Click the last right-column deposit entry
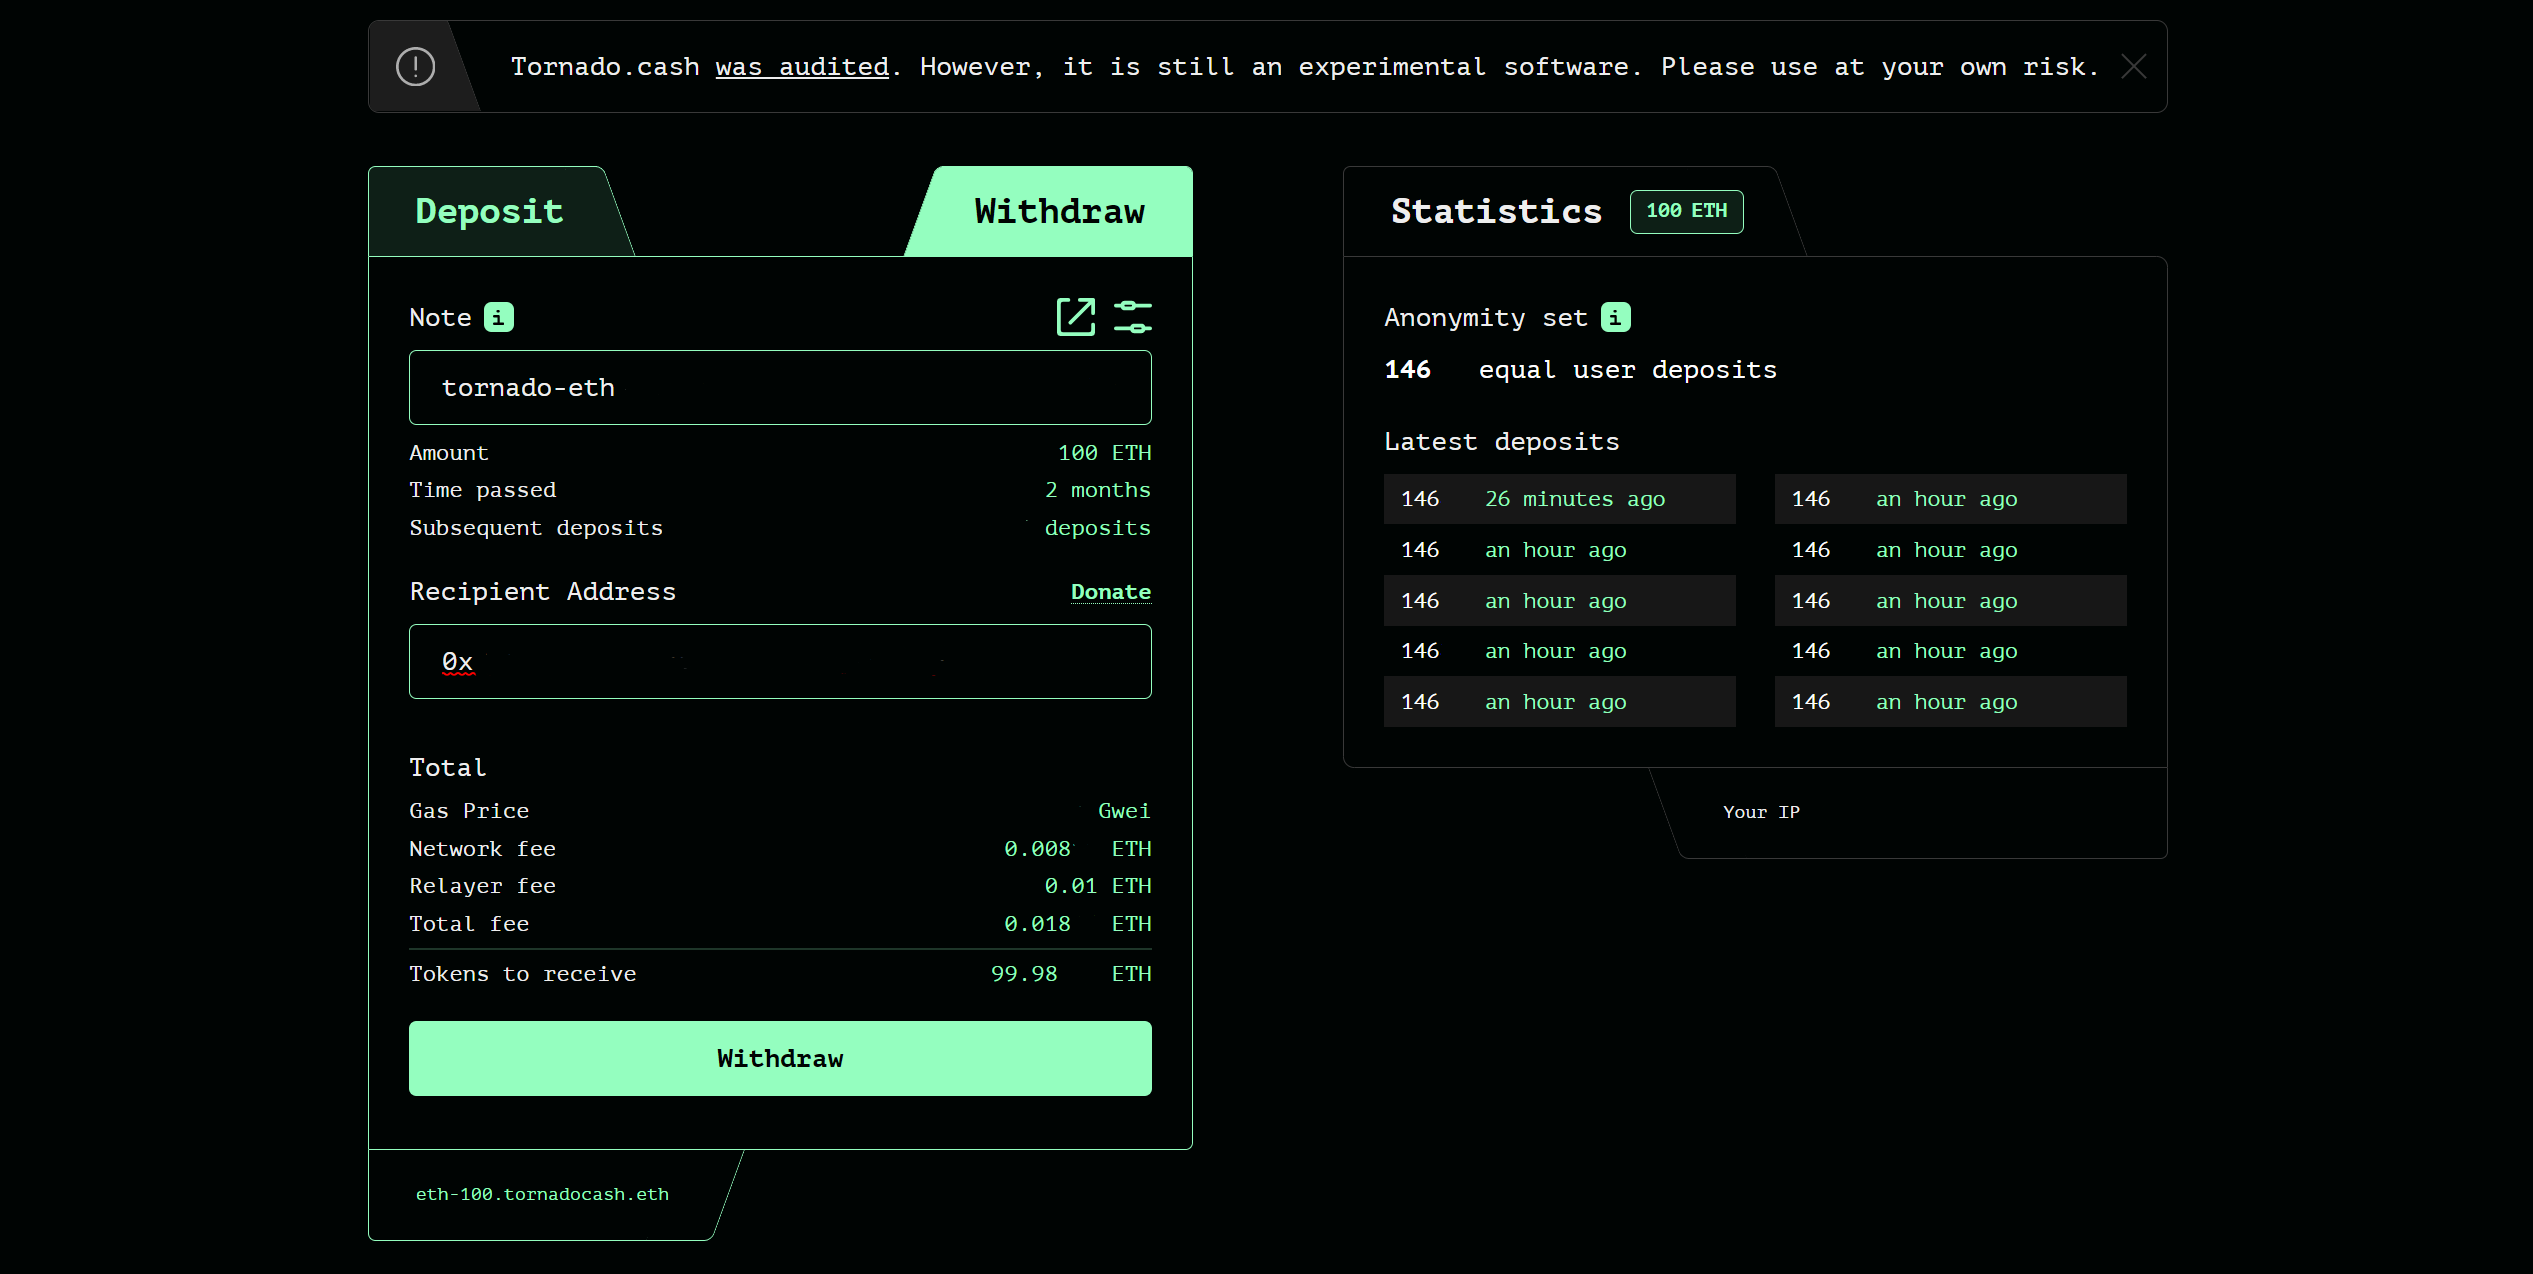2533x1274 pixels. click(1949, 702)
